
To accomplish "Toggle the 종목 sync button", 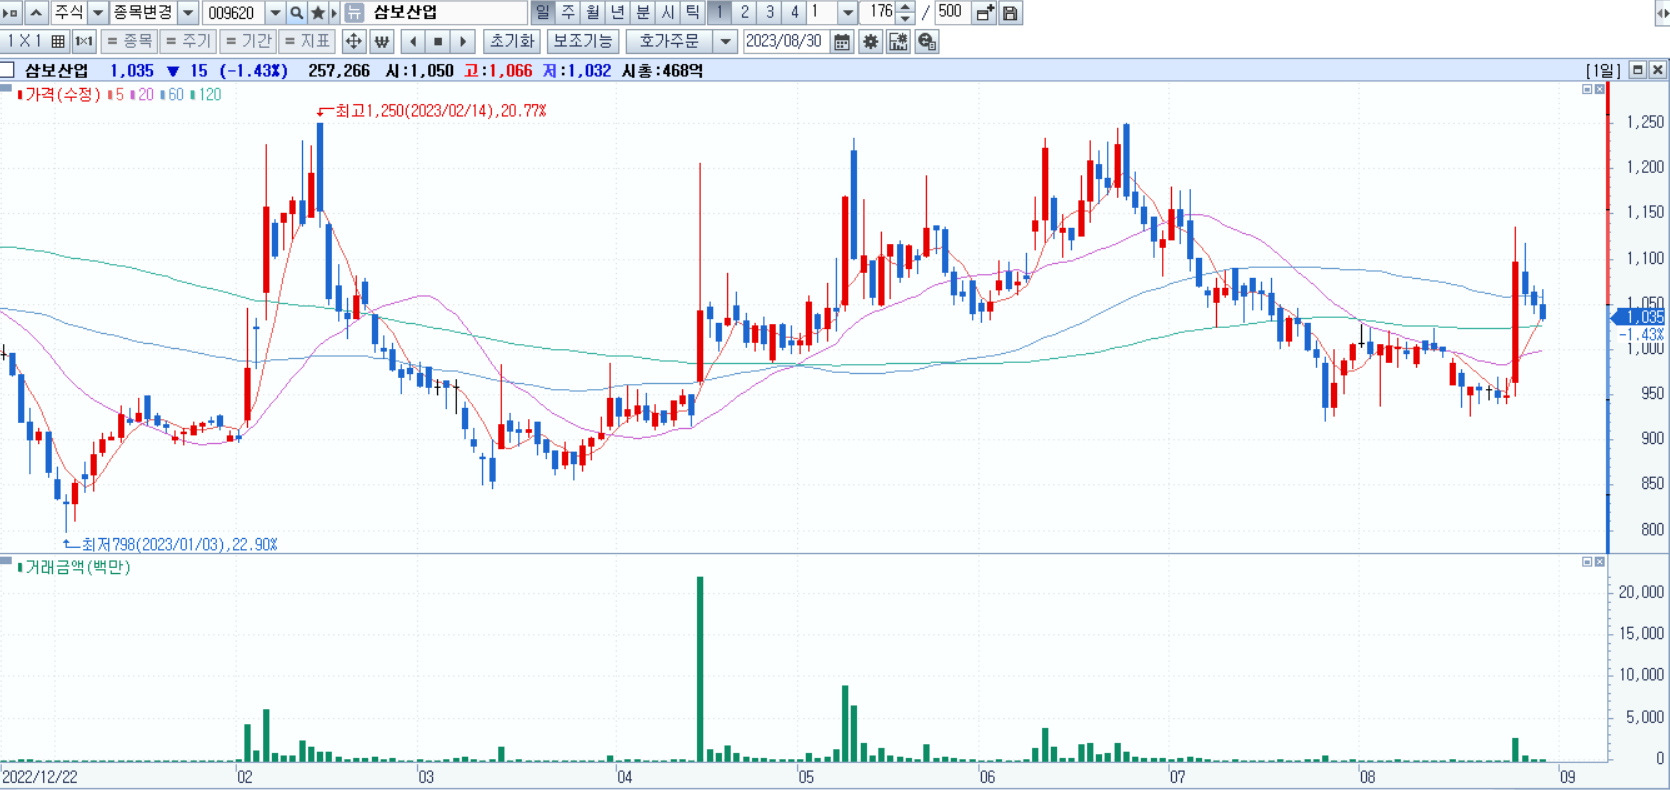I will [x=129, y=41].
